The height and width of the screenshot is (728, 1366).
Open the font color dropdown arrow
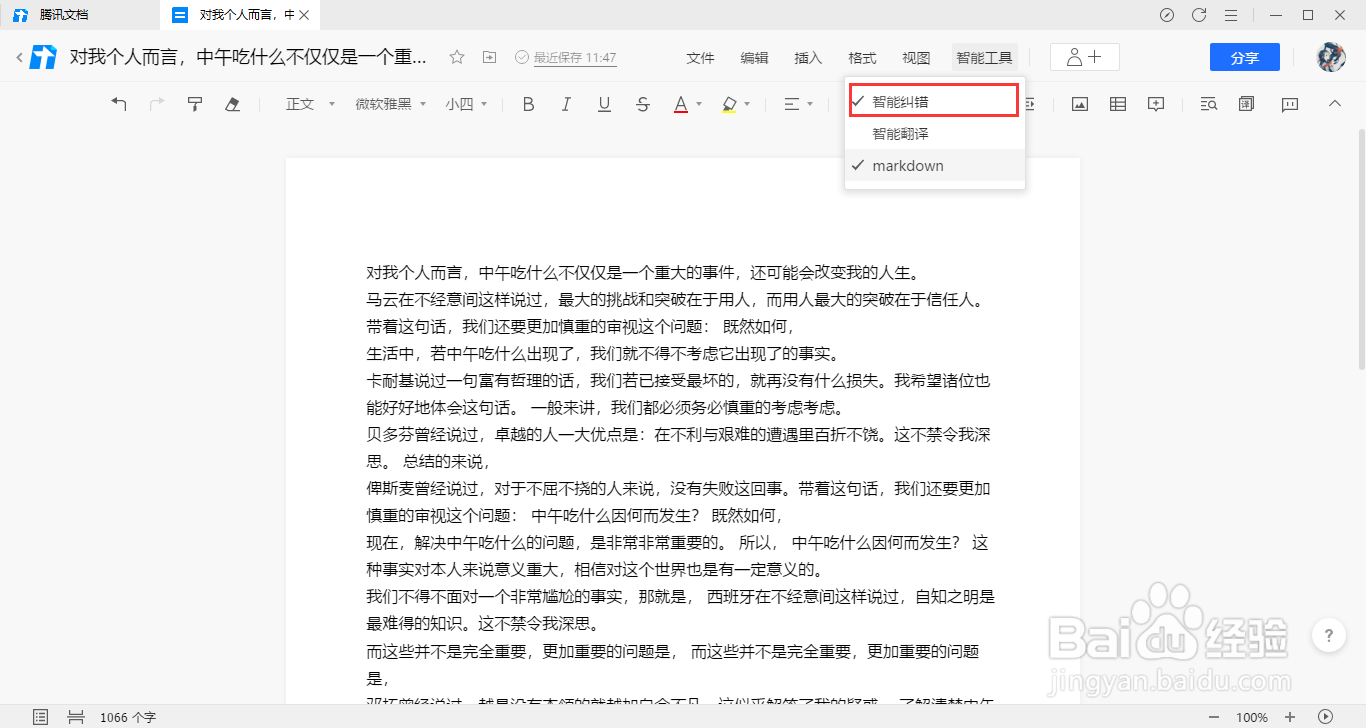pyautogui.click(x=699, y=104)
